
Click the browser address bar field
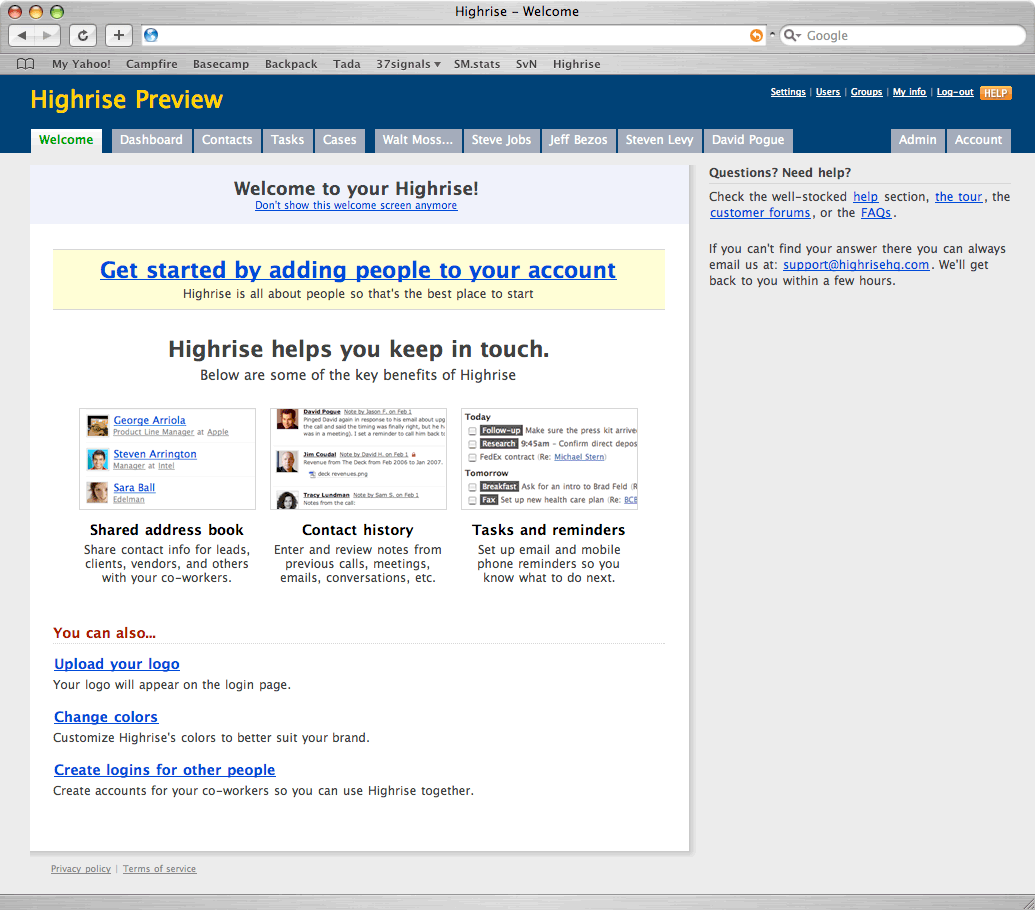pos(454,36)
